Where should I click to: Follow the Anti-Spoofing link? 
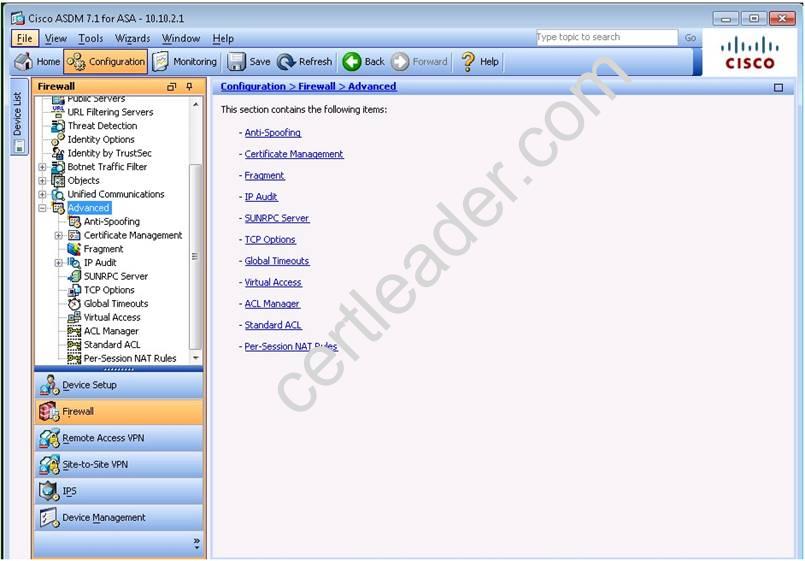point(273,132)
